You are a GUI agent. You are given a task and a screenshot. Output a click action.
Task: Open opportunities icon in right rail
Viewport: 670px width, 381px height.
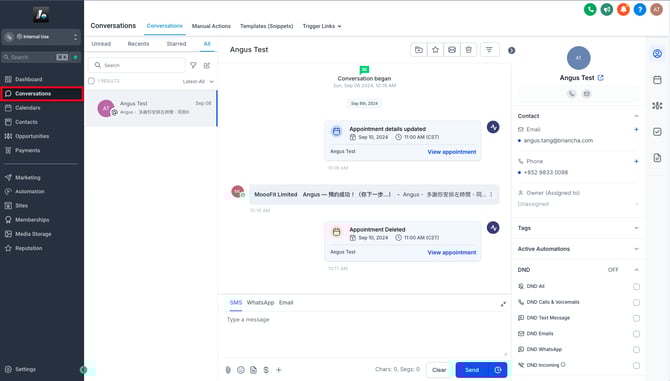[x=657, y=106]
